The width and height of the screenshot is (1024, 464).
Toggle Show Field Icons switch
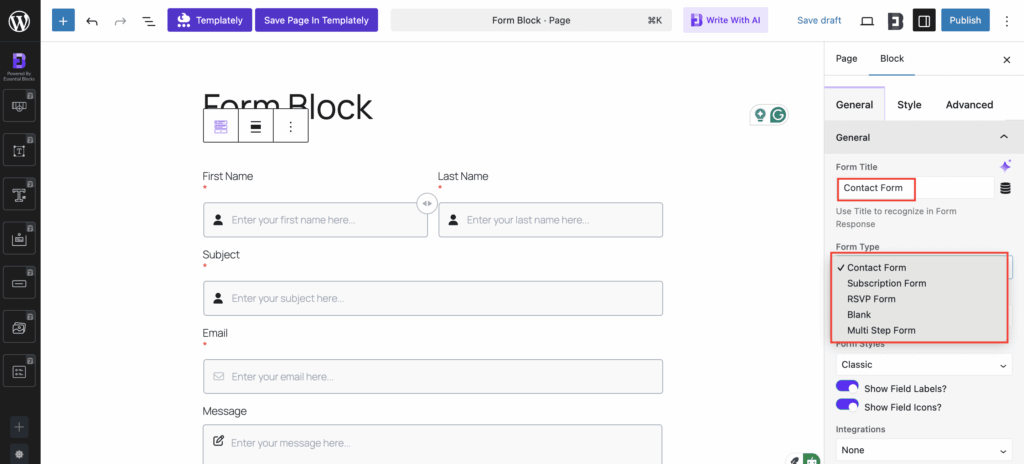pyautogui.click(x=847, y=406)
